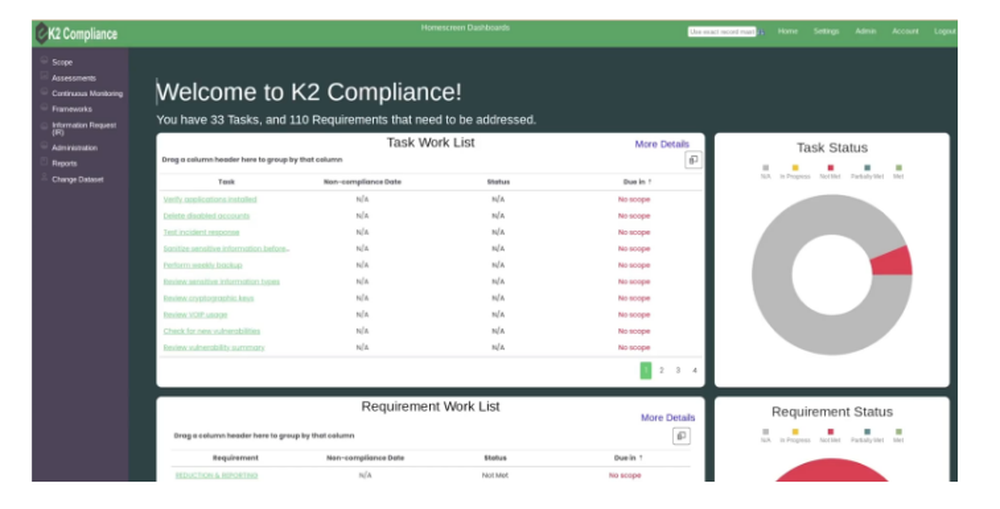Open the Reports sidebar item

coord(64,163)
